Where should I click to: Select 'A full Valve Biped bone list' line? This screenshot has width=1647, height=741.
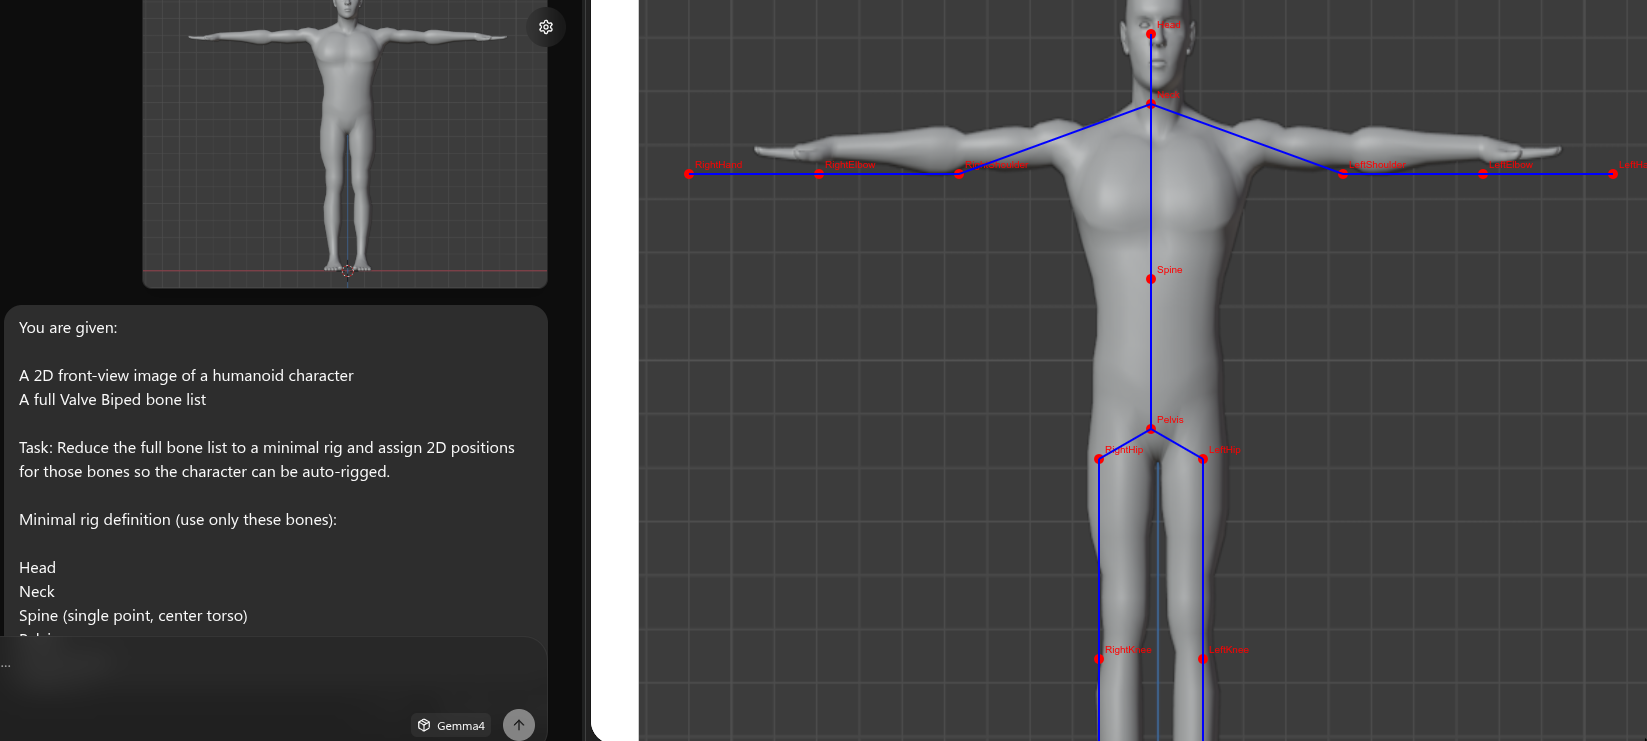coord(112,400)
